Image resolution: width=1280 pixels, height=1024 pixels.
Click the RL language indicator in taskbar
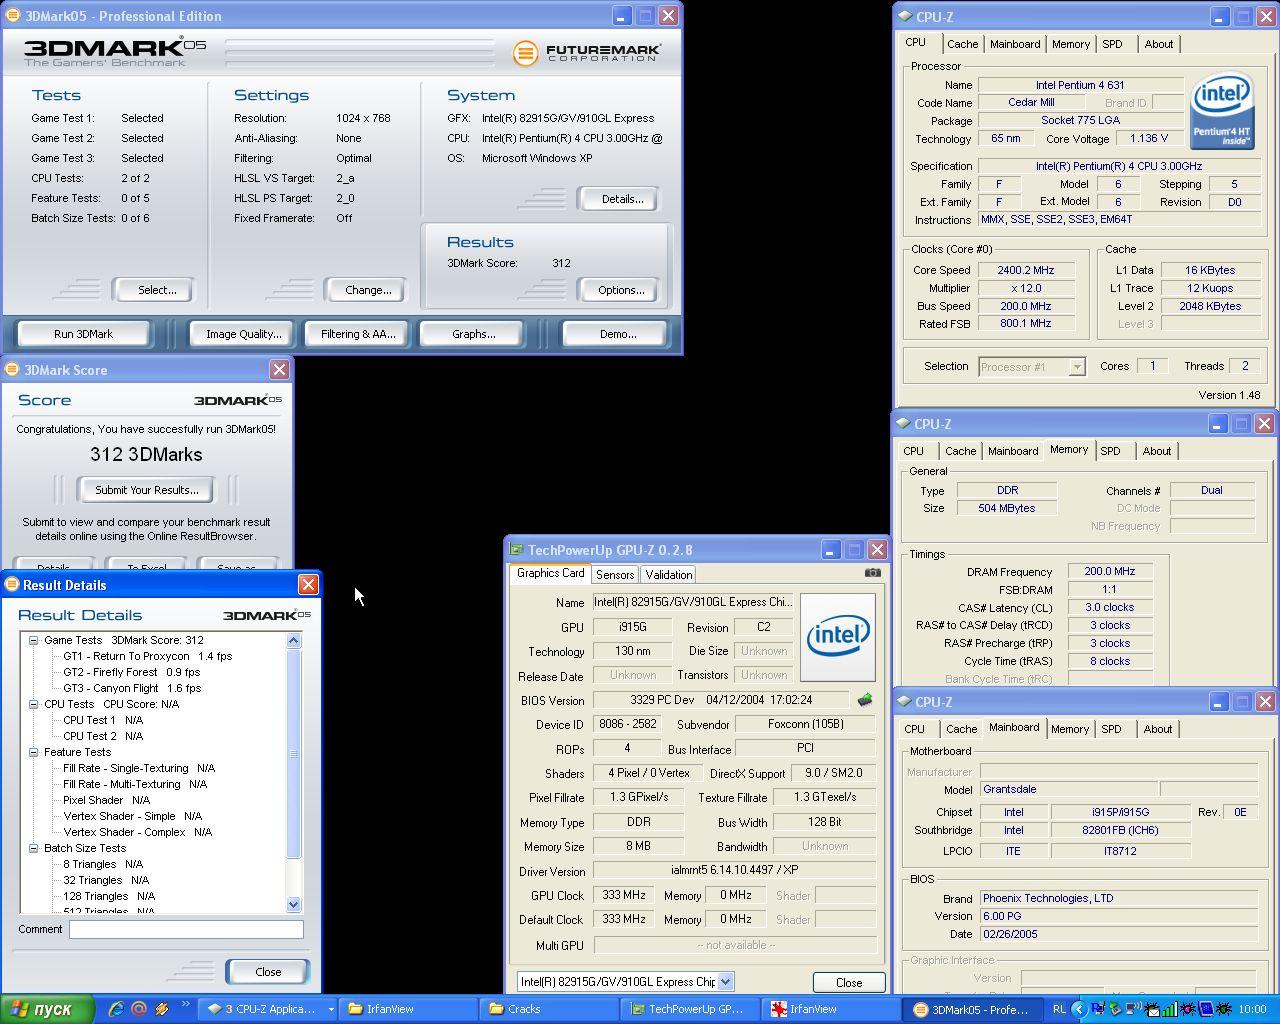click(x=1059, y=1009)
